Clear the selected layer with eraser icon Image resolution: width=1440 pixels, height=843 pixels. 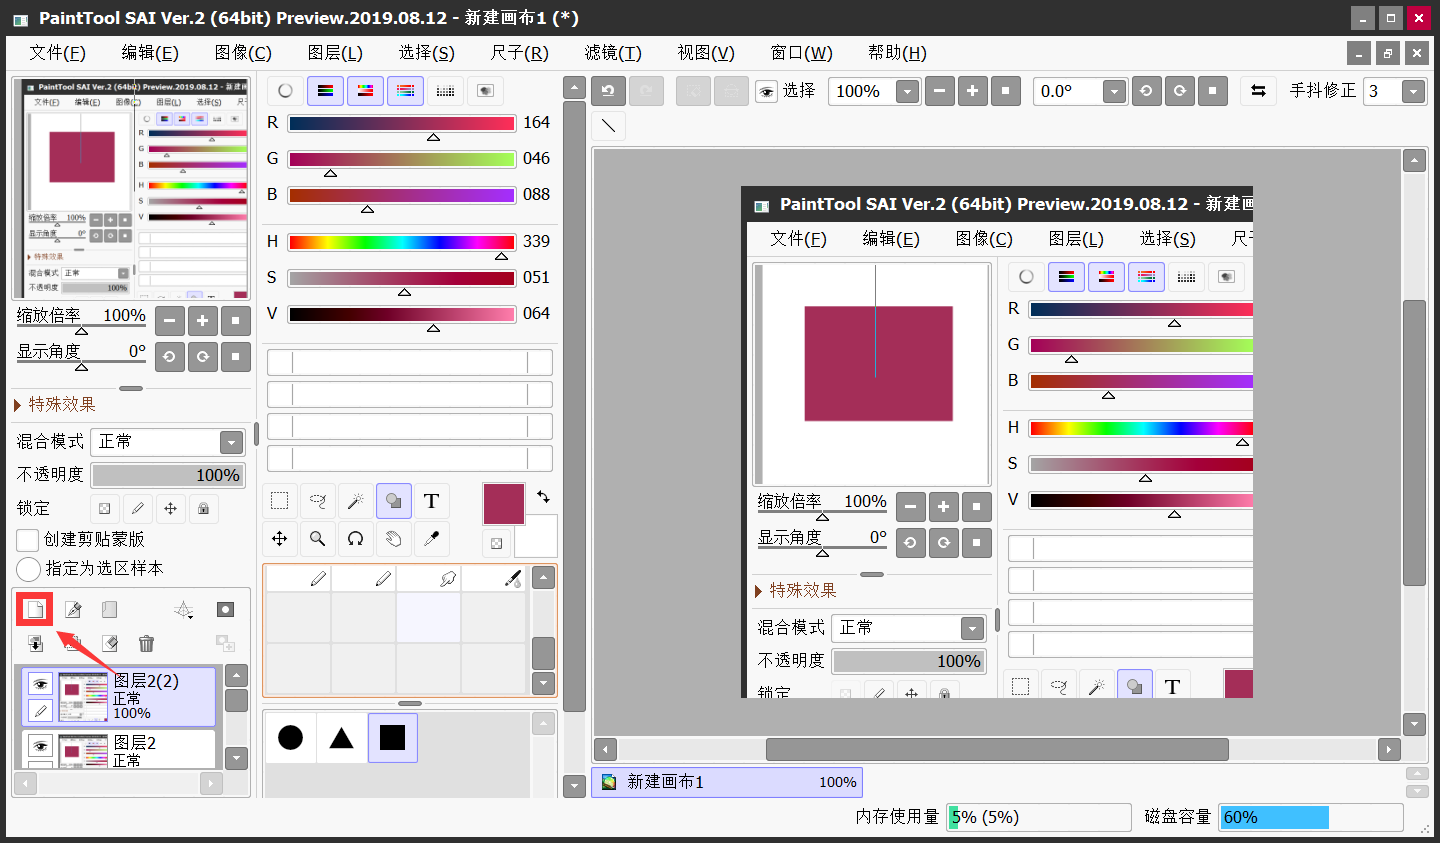coord(110,643)
